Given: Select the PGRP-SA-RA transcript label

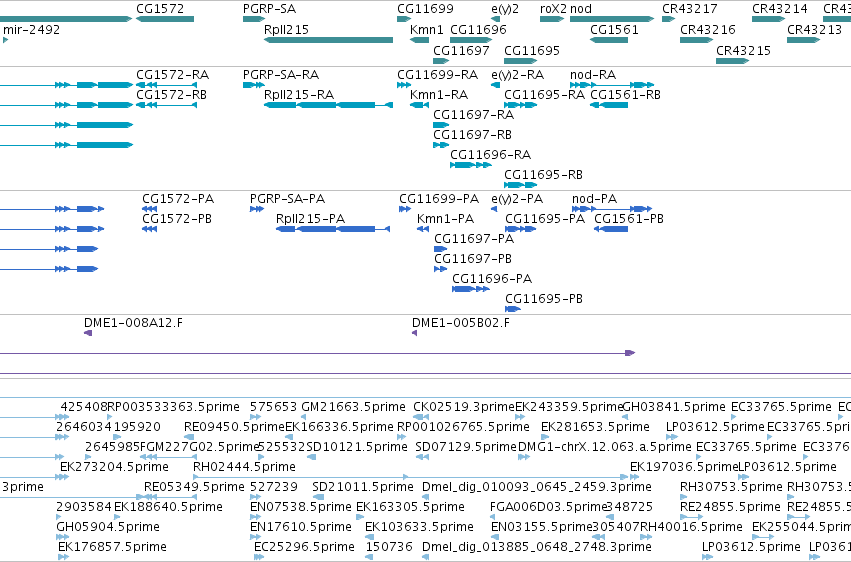Looking at the screenshot, I should click(x=281, y=74).
